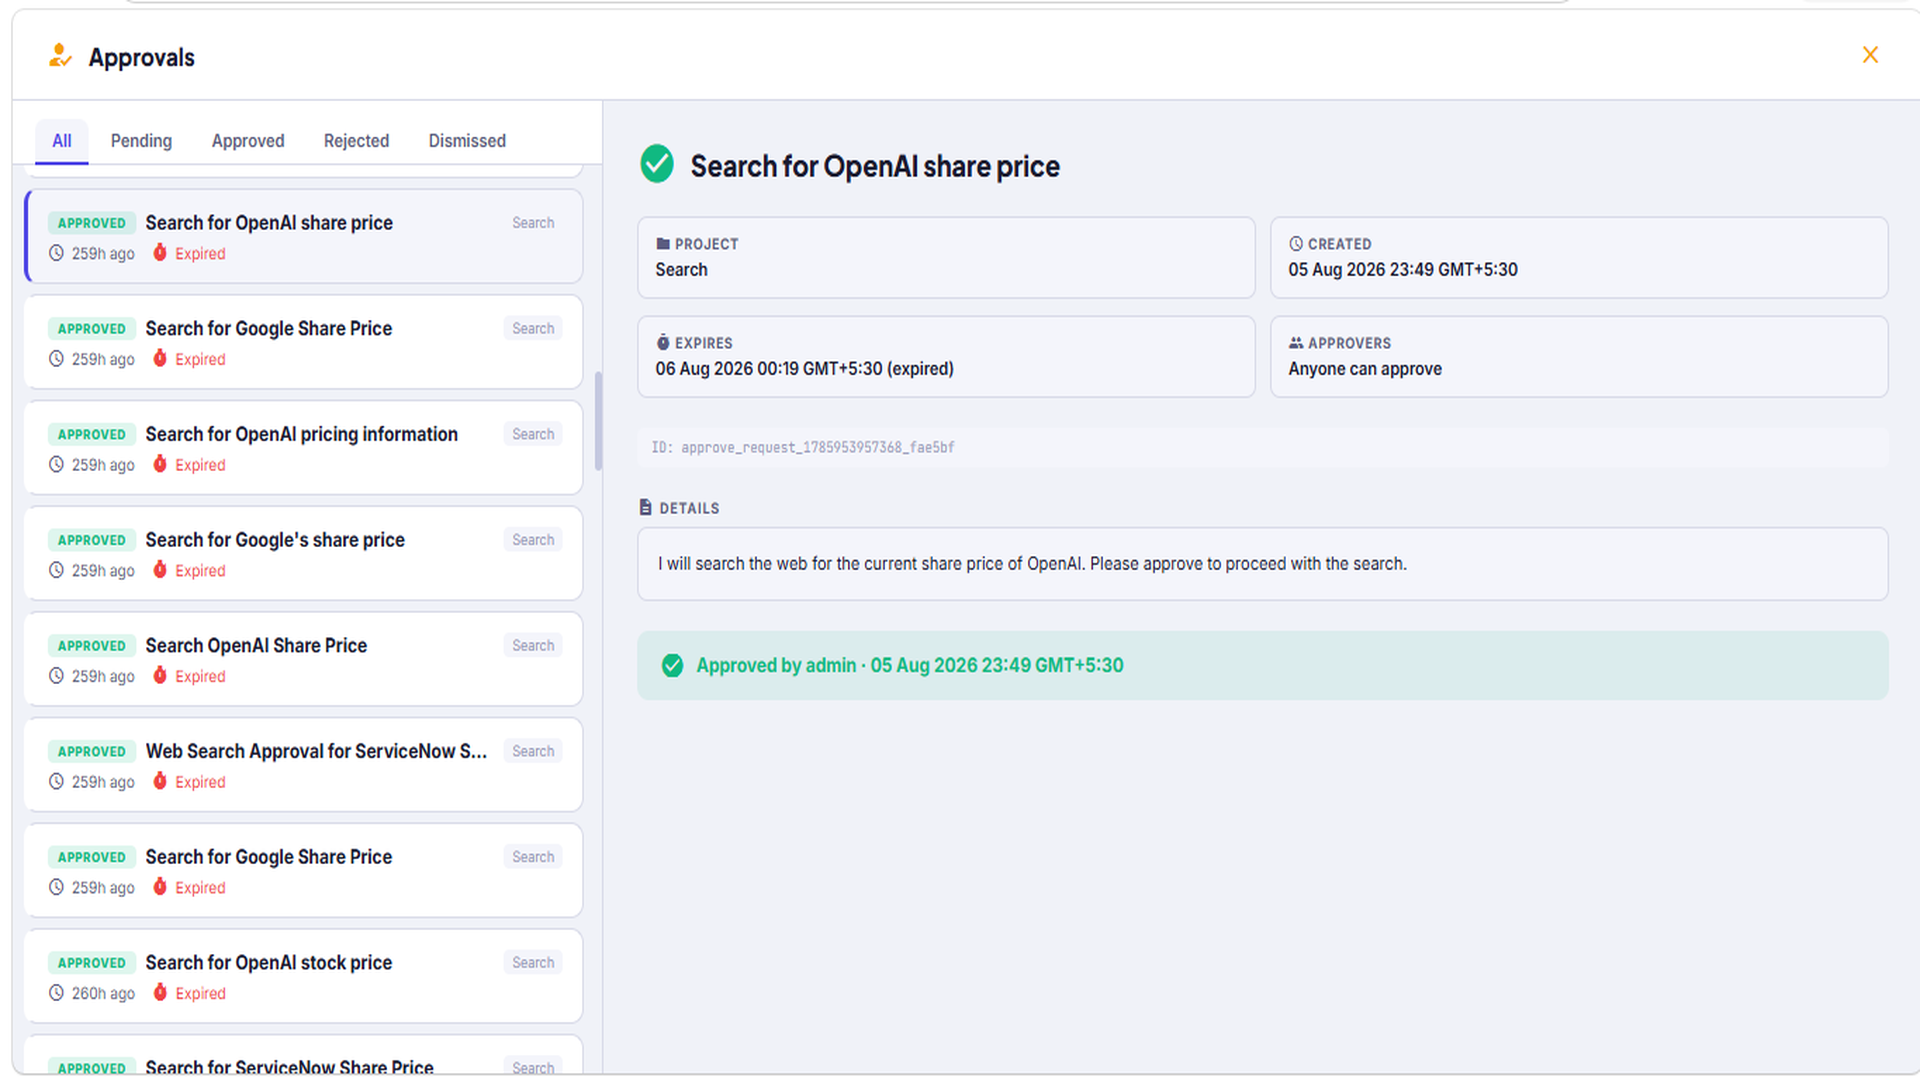1920x1080 pixels.
Task: Select Search OpenAI Share Price request
Action: click(x=304, y=660)
